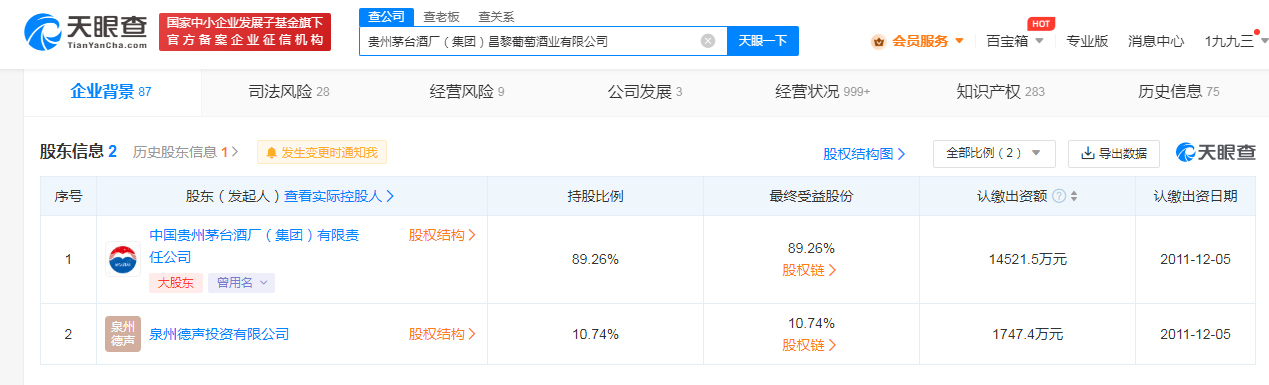
Task: Click the 天眼一下 search button
Action: coord(763,41)
